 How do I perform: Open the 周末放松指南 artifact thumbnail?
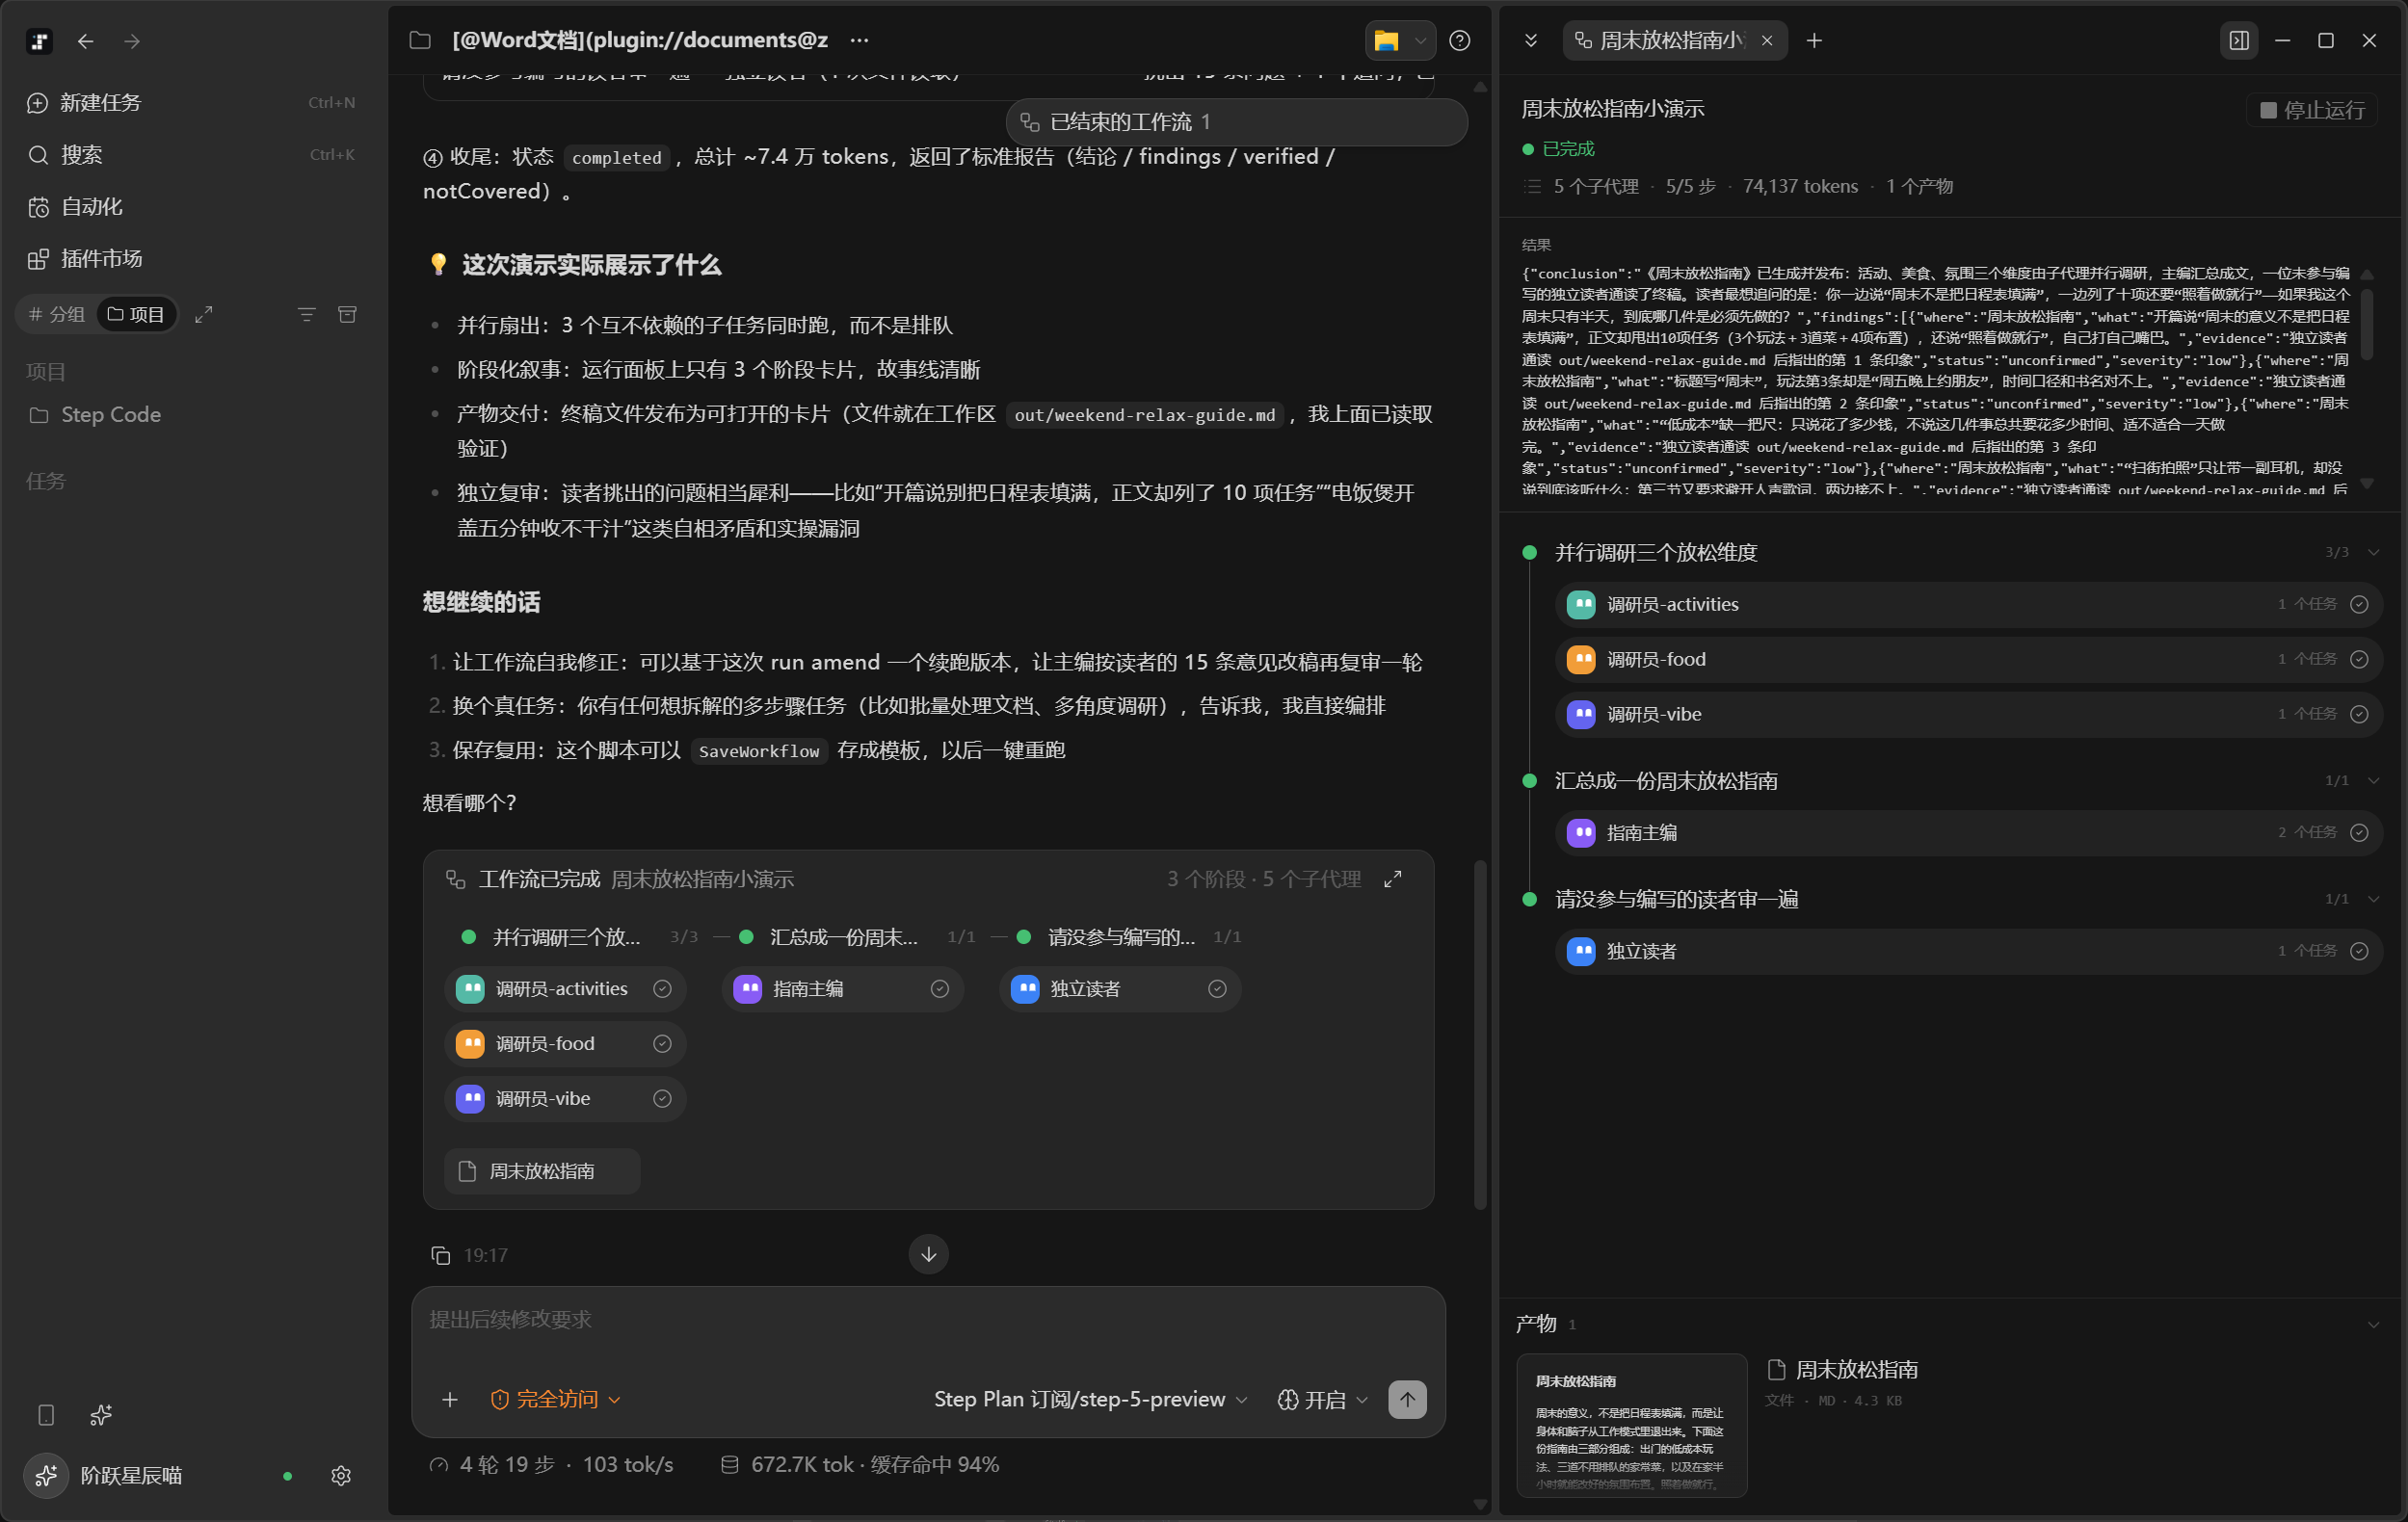(1631, 1424)
